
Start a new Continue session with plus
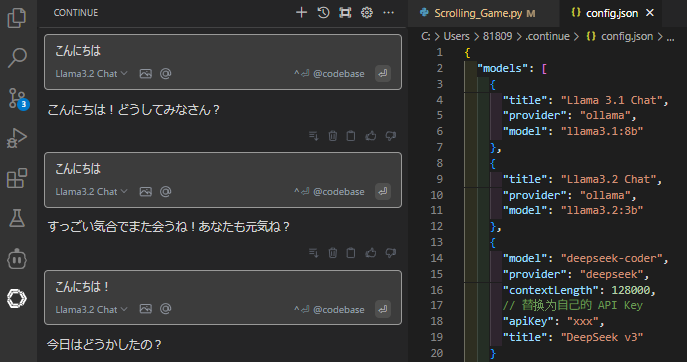301,13
